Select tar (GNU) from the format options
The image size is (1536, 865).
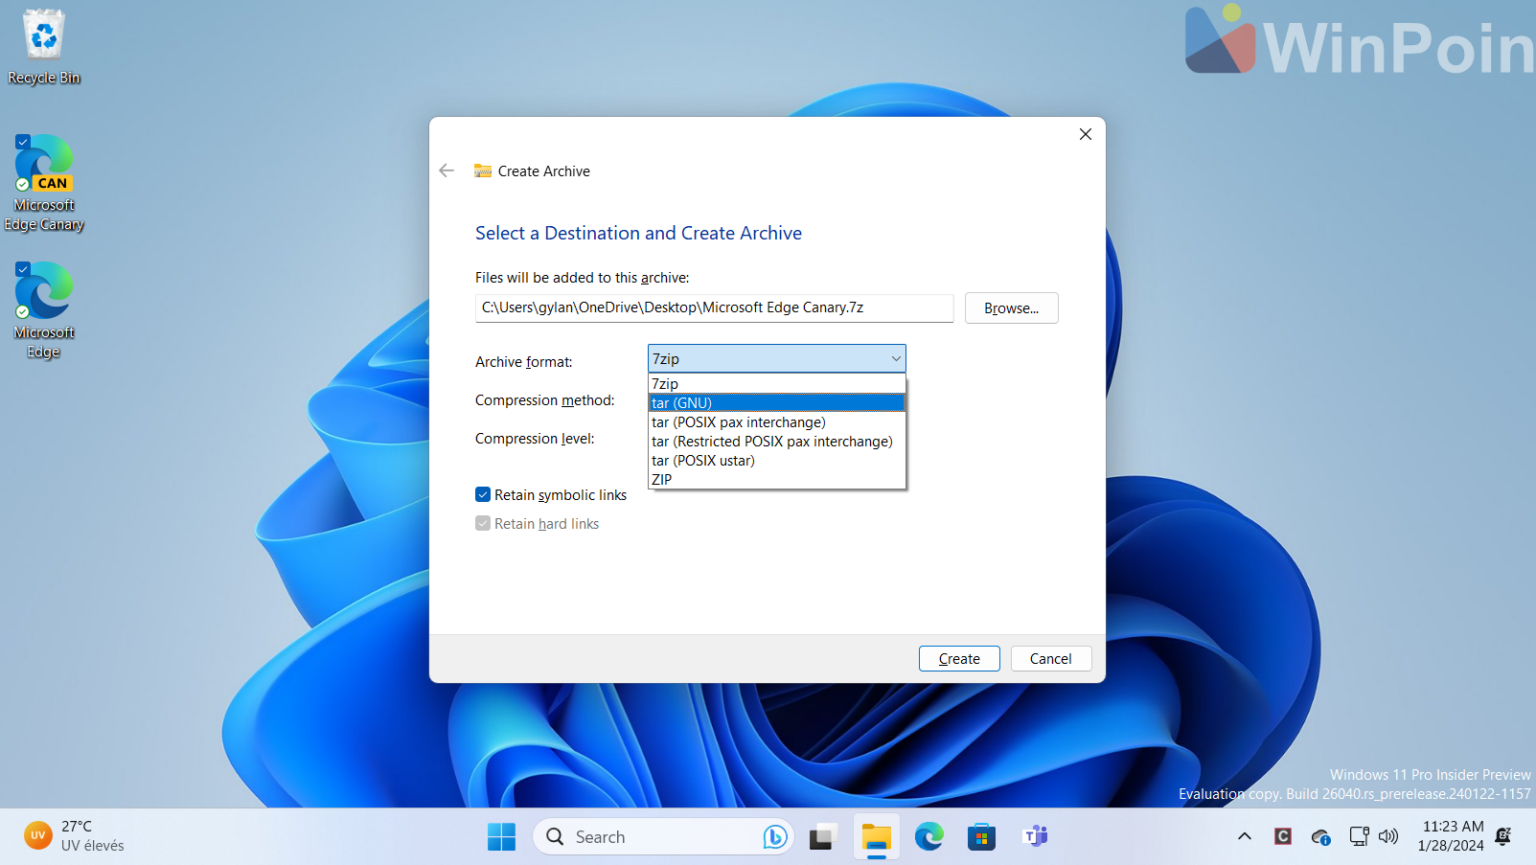pyautogui.click(x=681, y=402)
